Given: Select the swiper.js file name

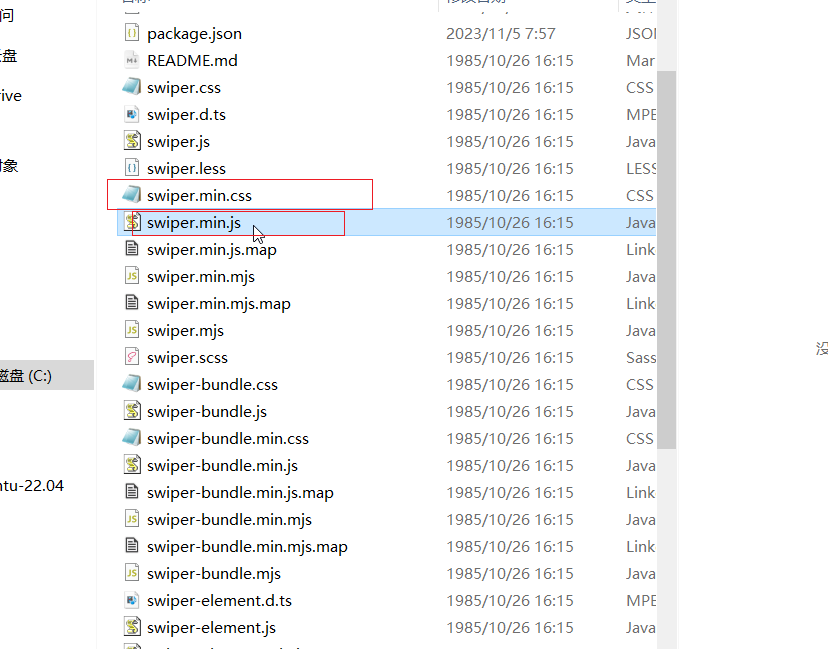Looking at the screenshot, I should [178, 142].
